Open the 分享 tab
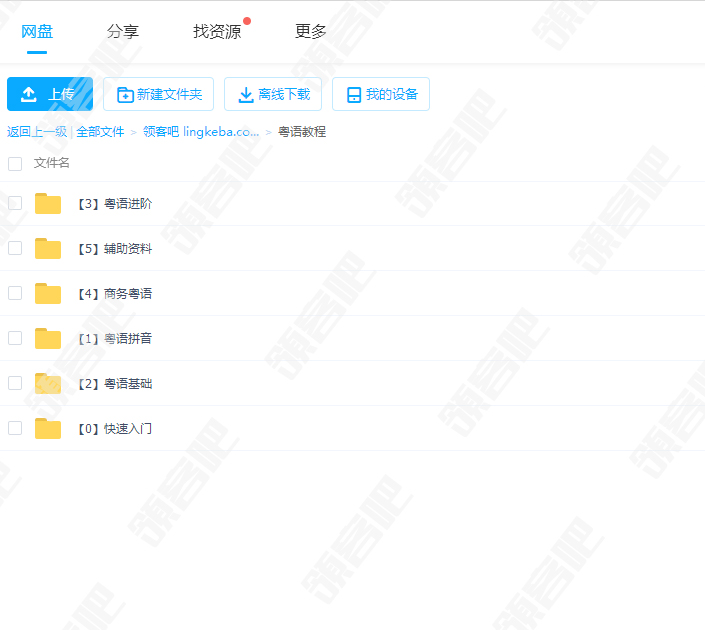The image size is (705, 630). pyautogui.click(x=123, y=31)
